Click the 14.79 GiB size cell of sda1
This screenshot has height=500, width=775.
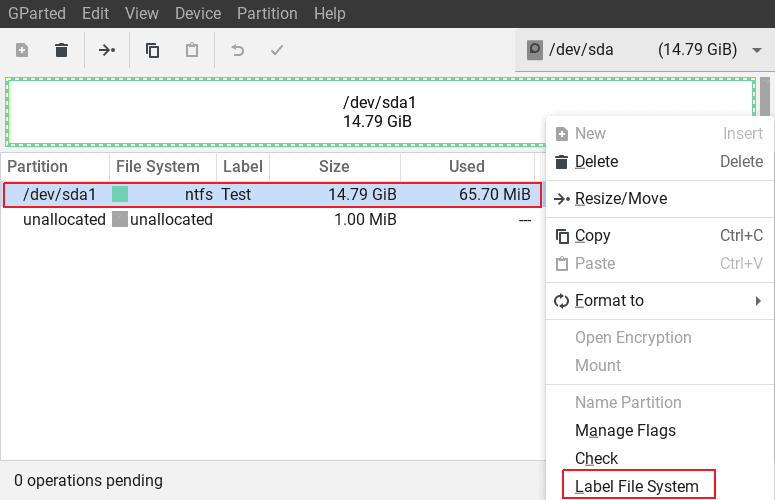(x=362, y=195)
